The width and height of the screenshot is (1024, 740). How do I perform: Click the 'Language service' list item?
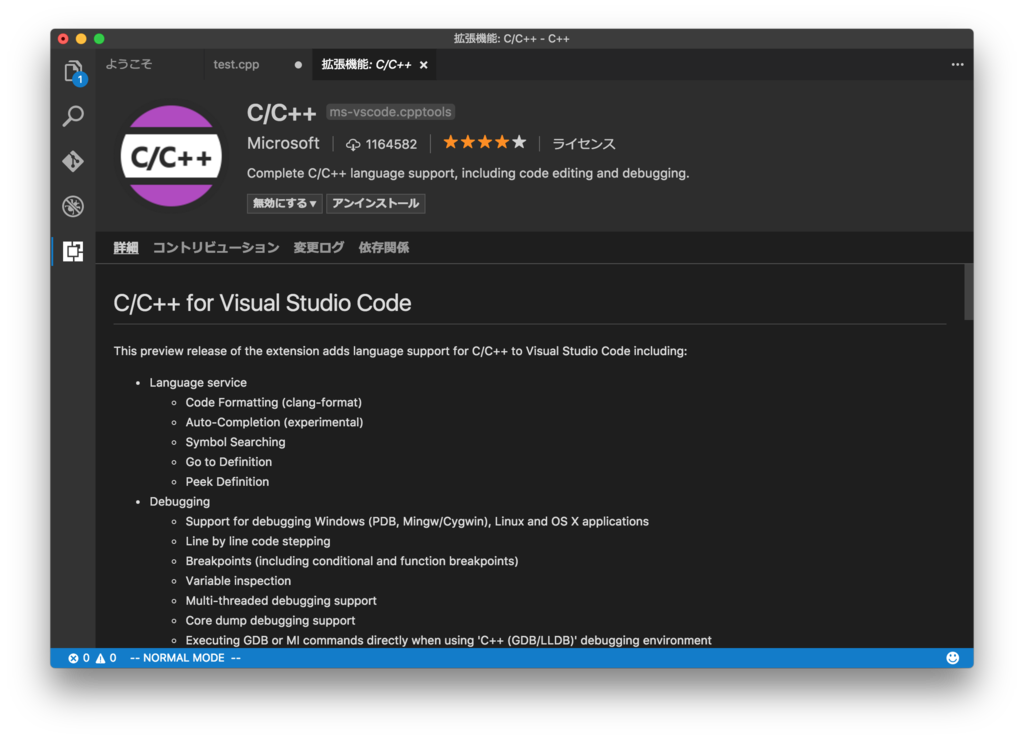(x=198, y=383)
